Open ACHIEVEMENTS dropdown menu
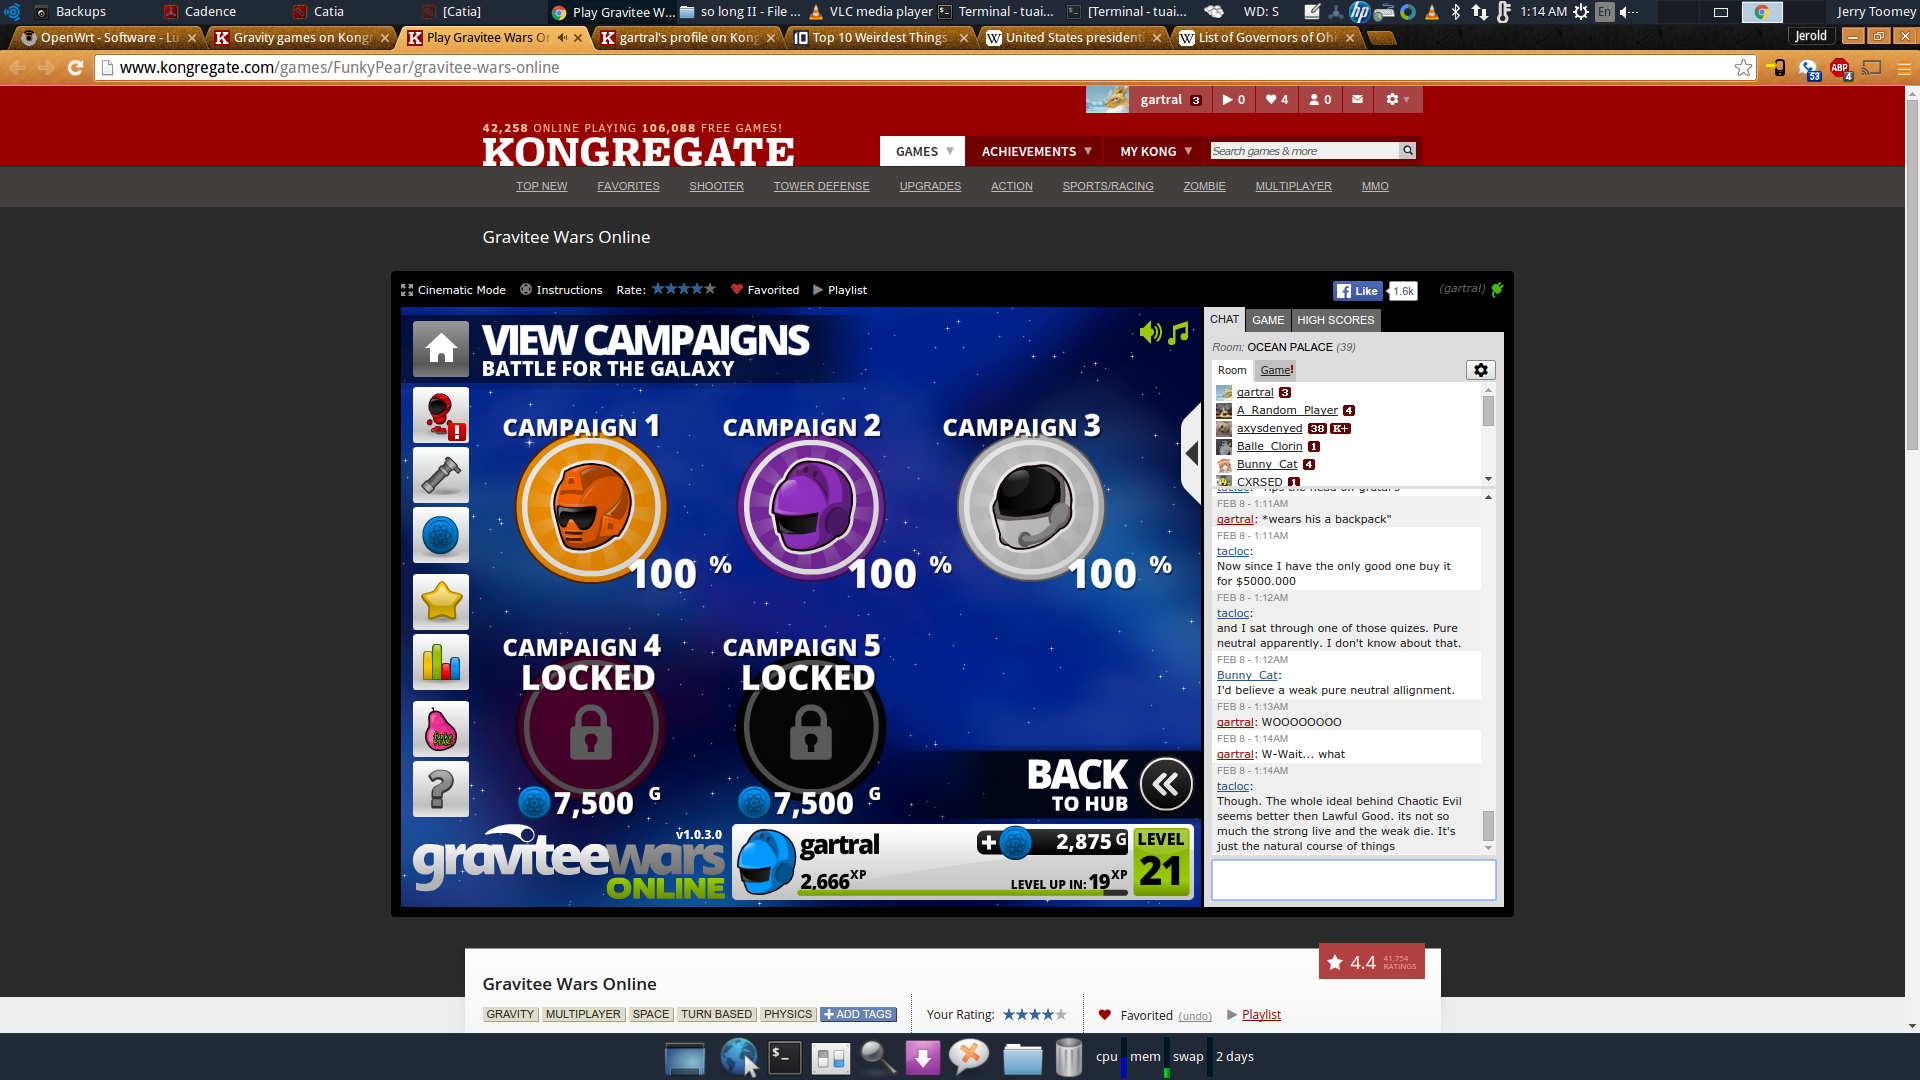 point(1035,151)
